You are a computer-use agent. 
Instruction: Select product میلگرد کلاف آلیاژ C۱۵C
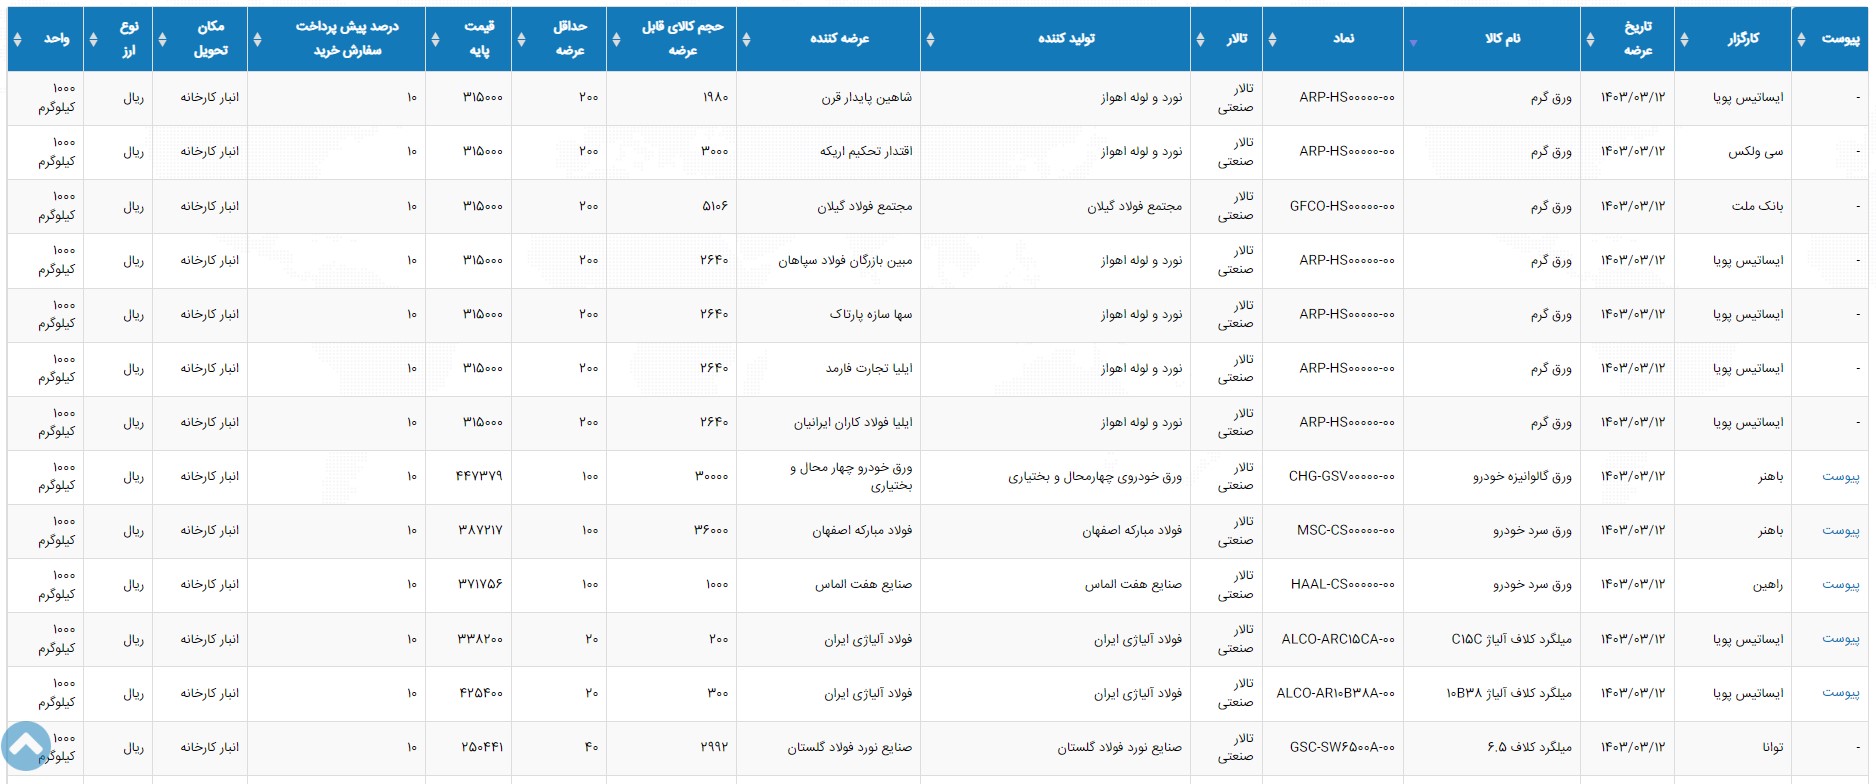[1512, 638]
